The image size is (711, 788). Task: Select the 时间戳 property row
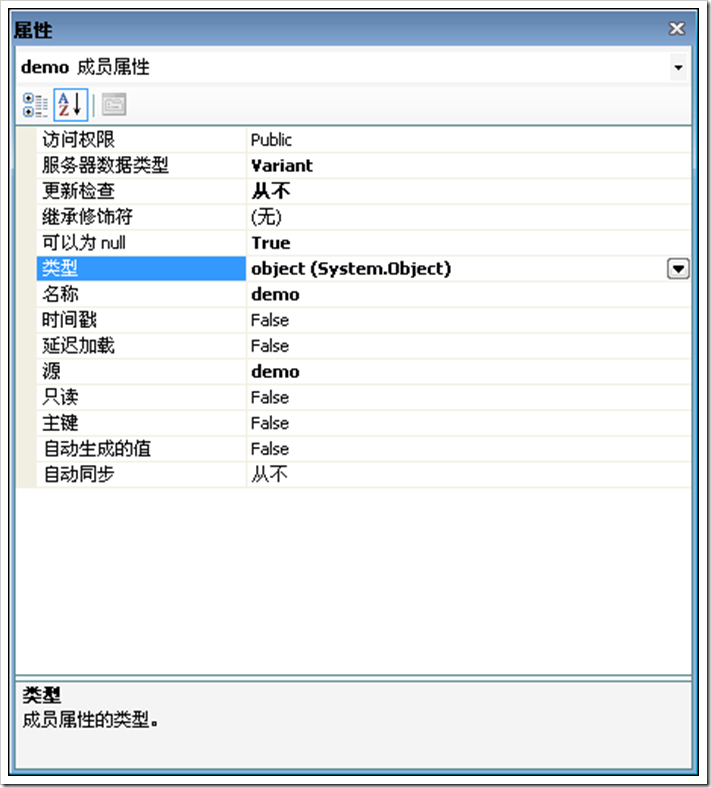click(x=141, y=320)
